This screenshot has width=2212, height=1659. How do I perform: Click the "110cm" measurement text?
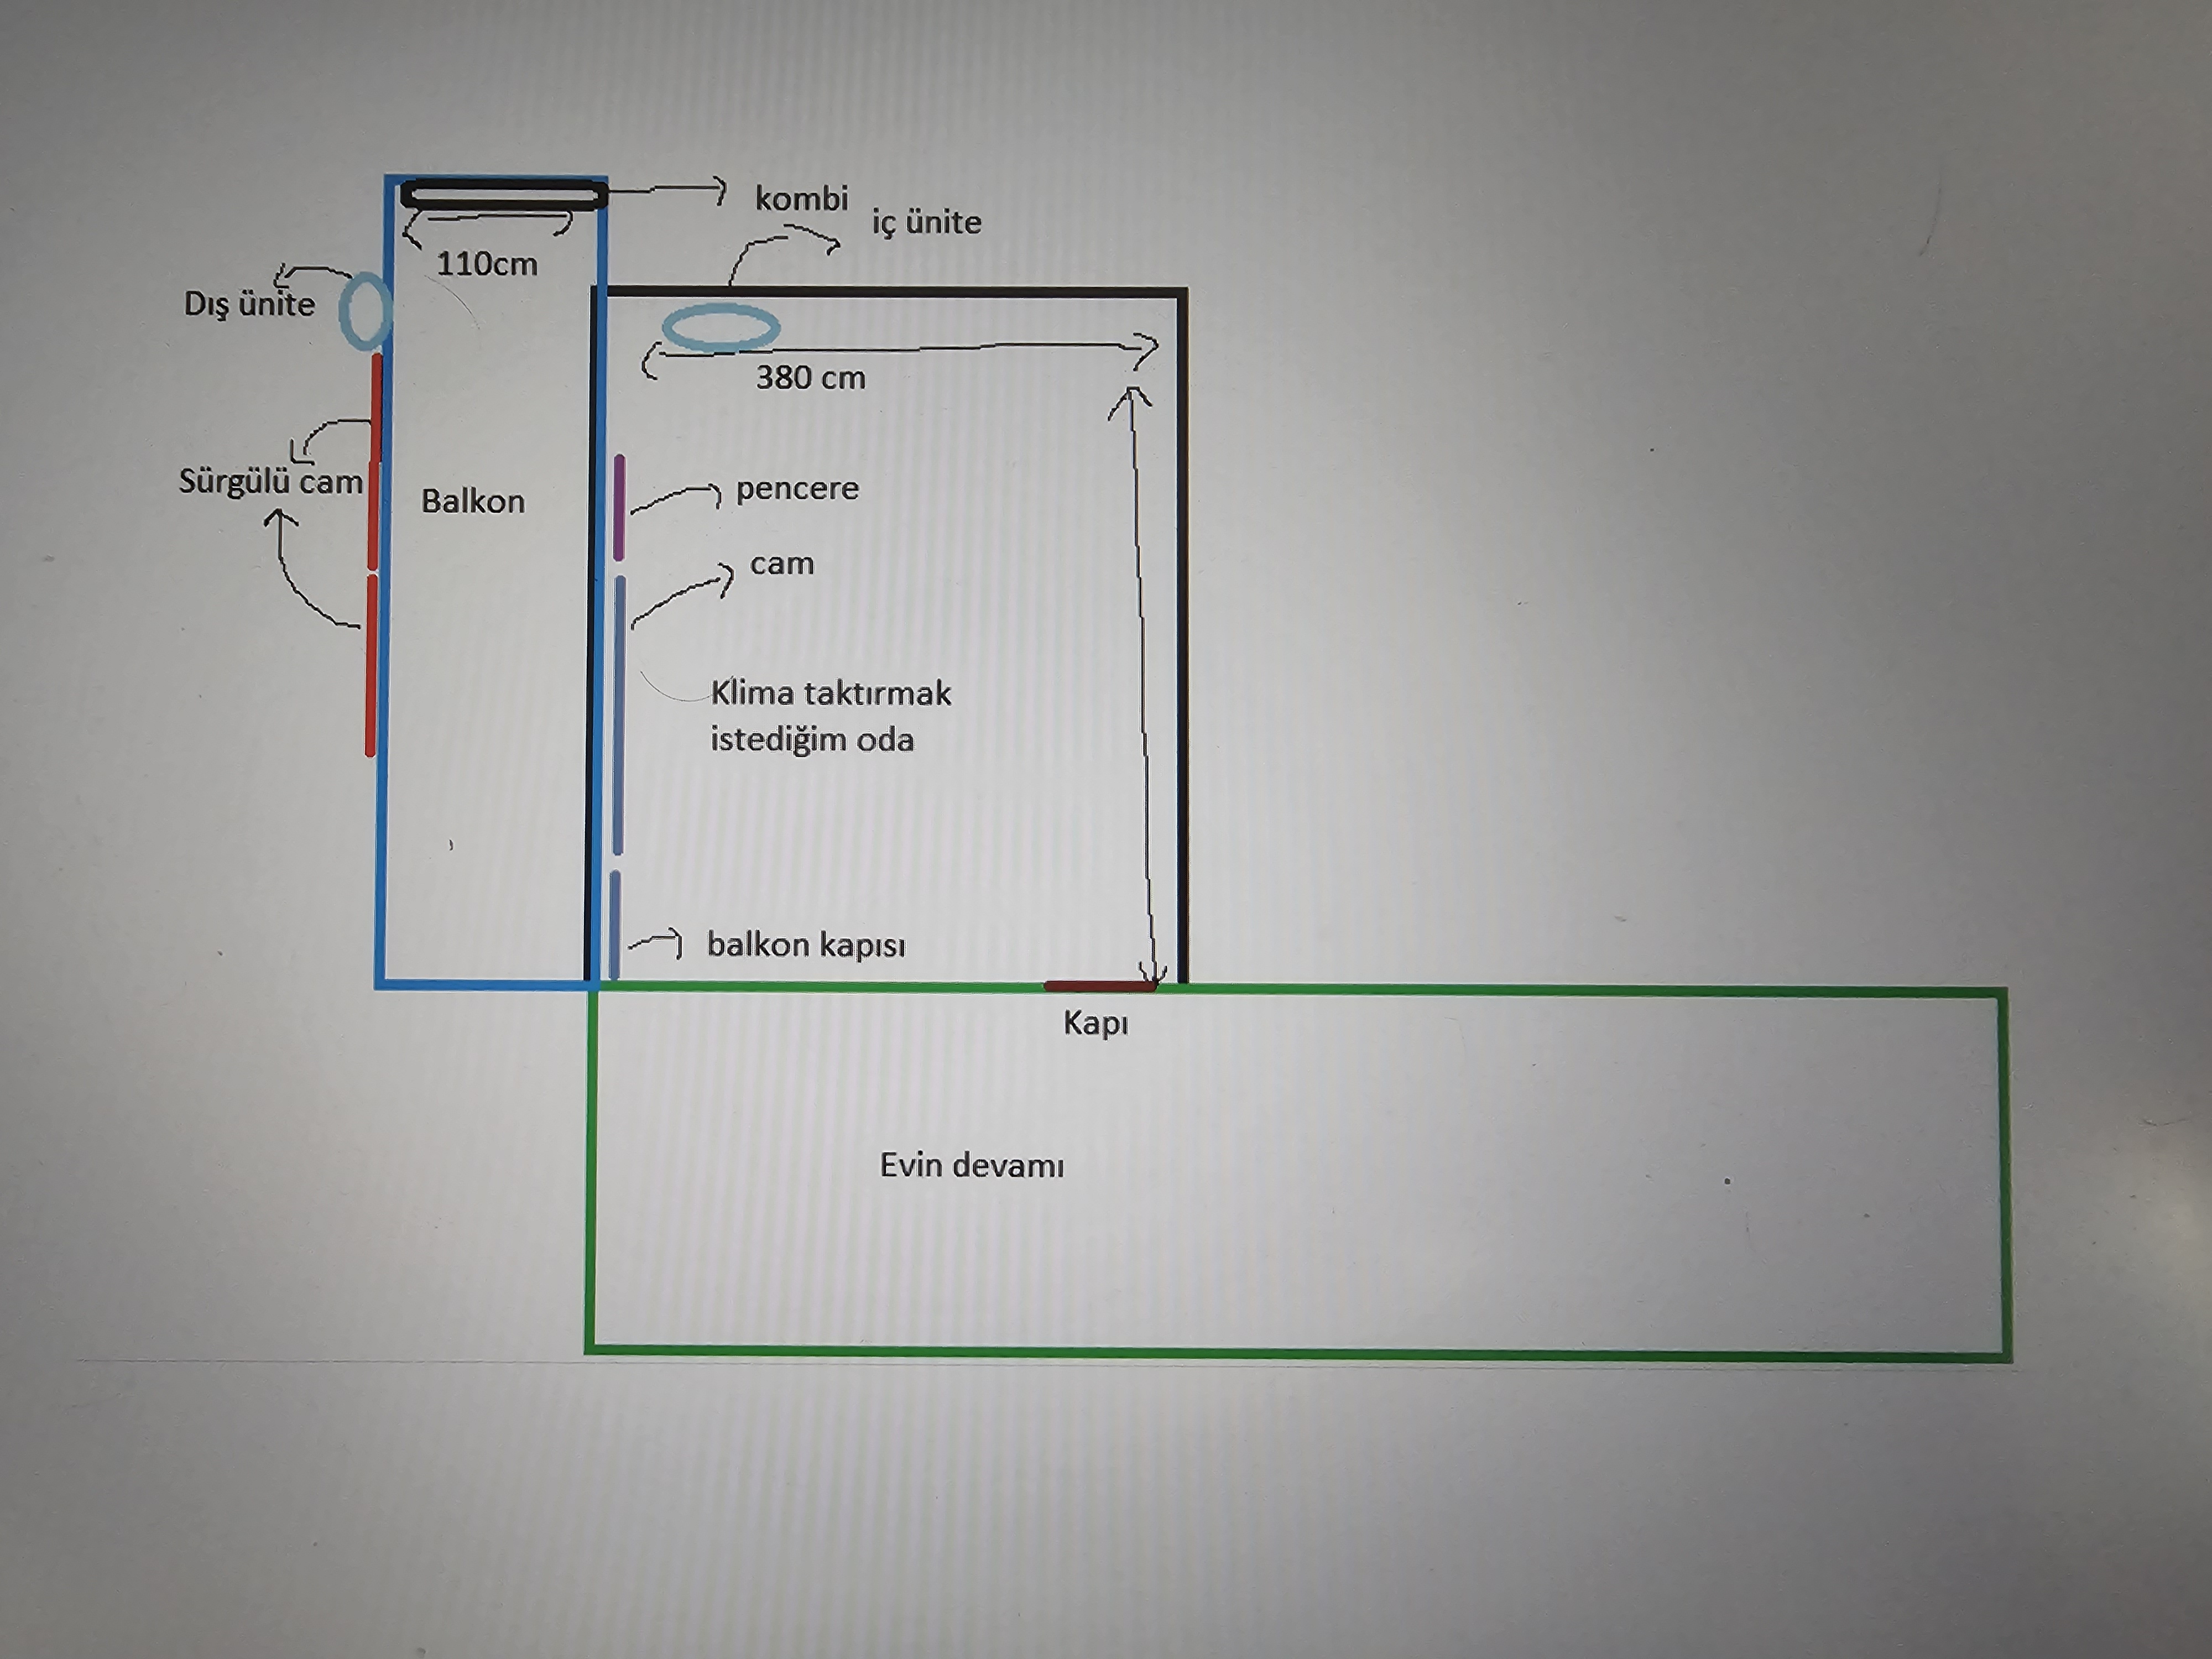[487, 264]
